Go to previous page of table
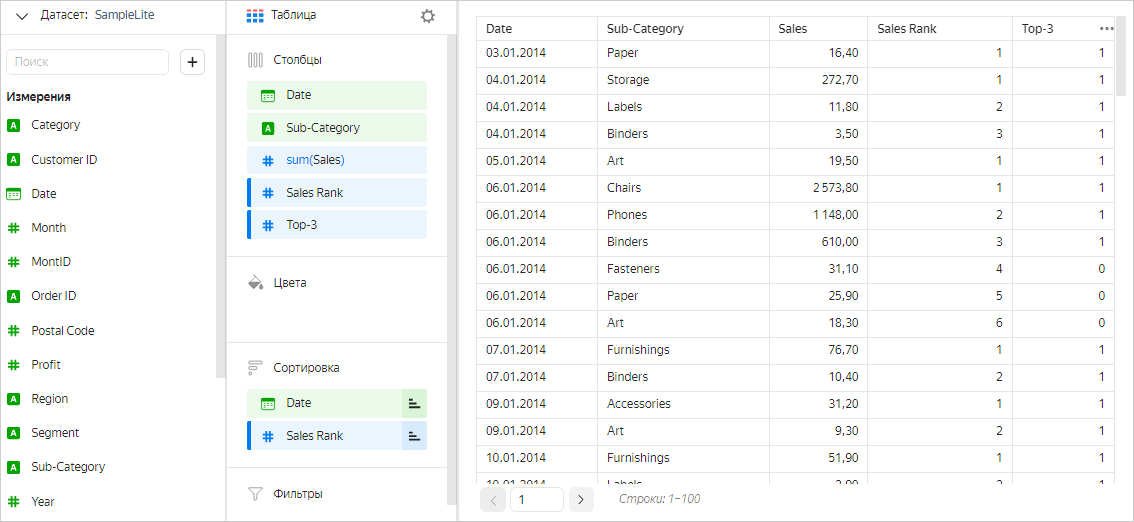Image resolution: width=1134 pixels, height=522 pixels. (493, 499)
